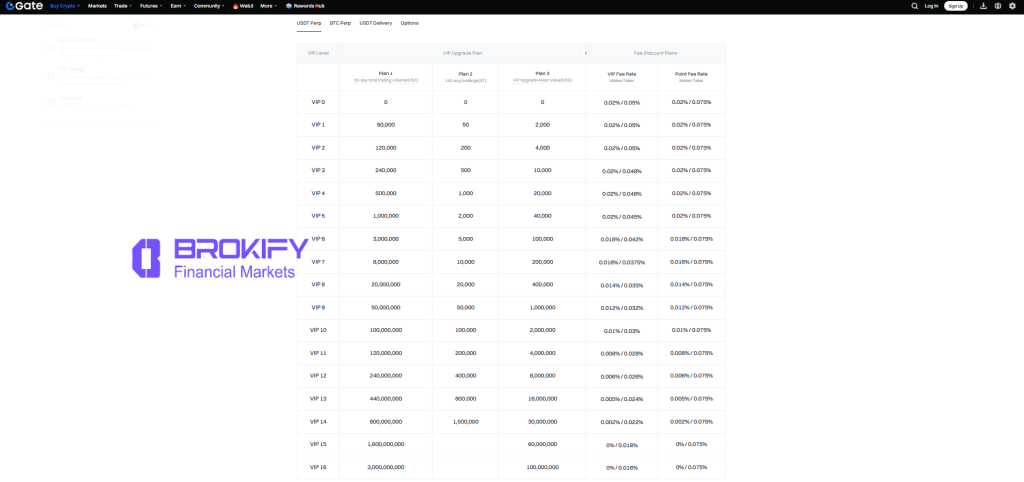Viewport: 1024px width, 482px height.
Task: Switch to the BTC Perp tab
Action: point(340,22)
